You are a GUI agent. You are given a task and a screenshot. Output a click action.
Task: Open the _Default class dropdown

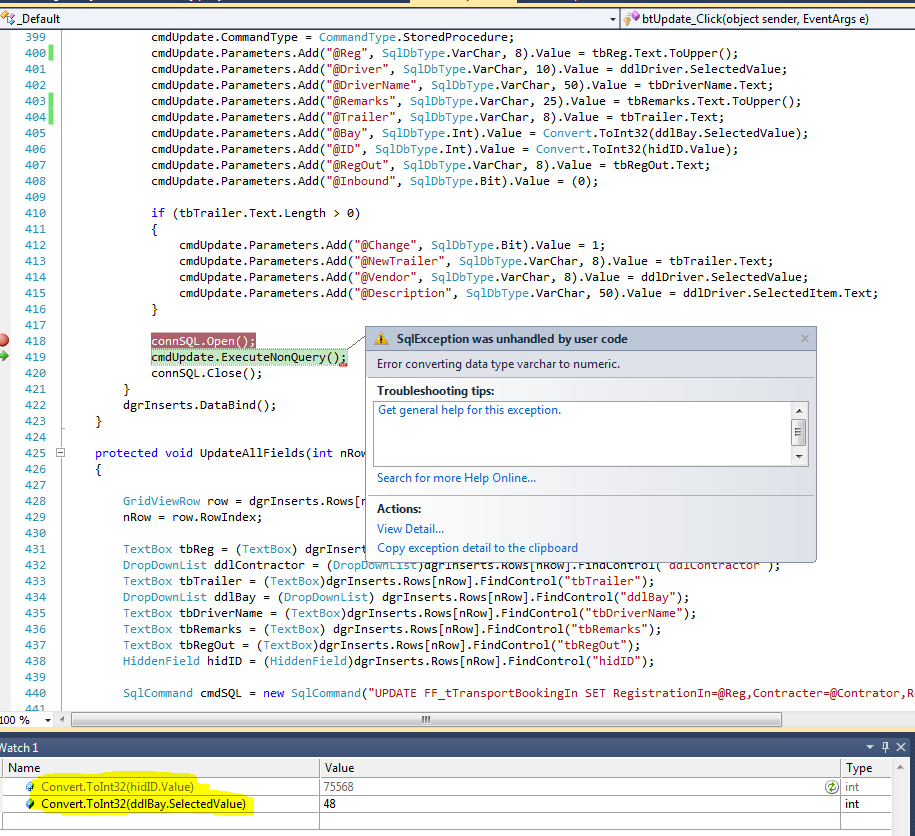(613, 17)
